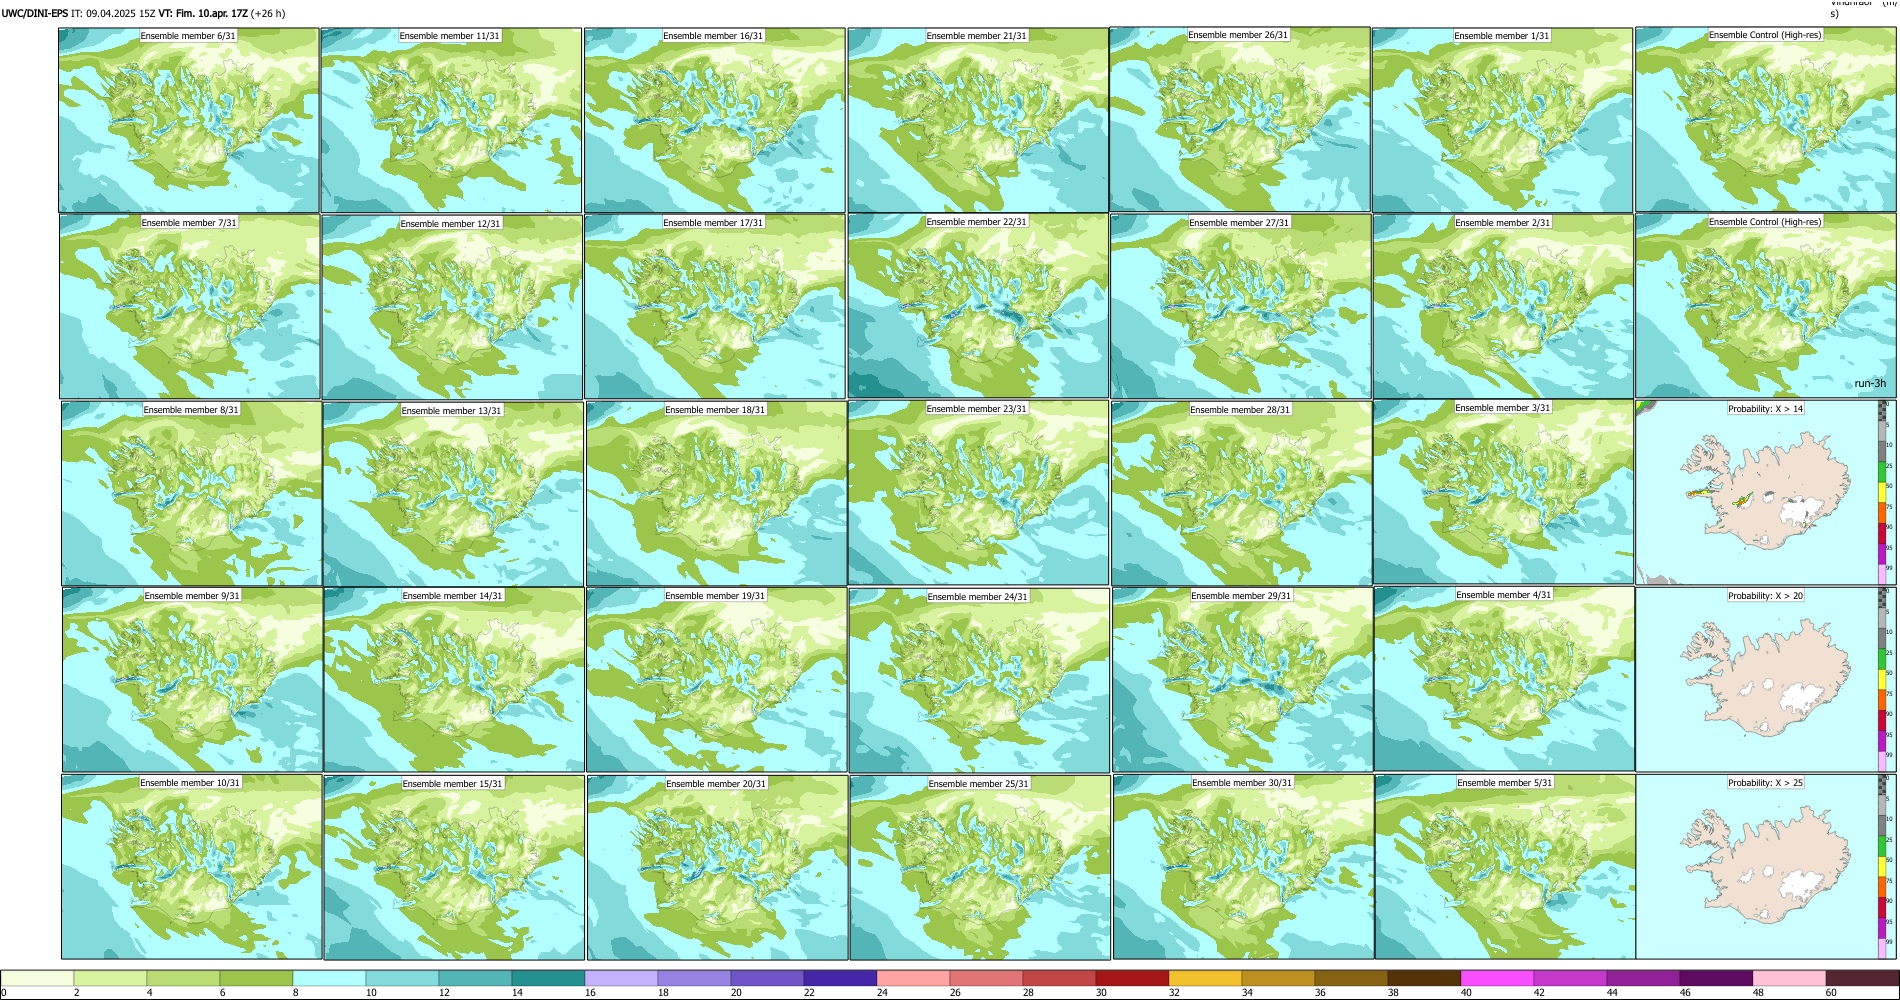Select the Ensemble member 9/31 map
Image resolution: width=1900 pixels, height=1000 pixels.
coord(192,680)
